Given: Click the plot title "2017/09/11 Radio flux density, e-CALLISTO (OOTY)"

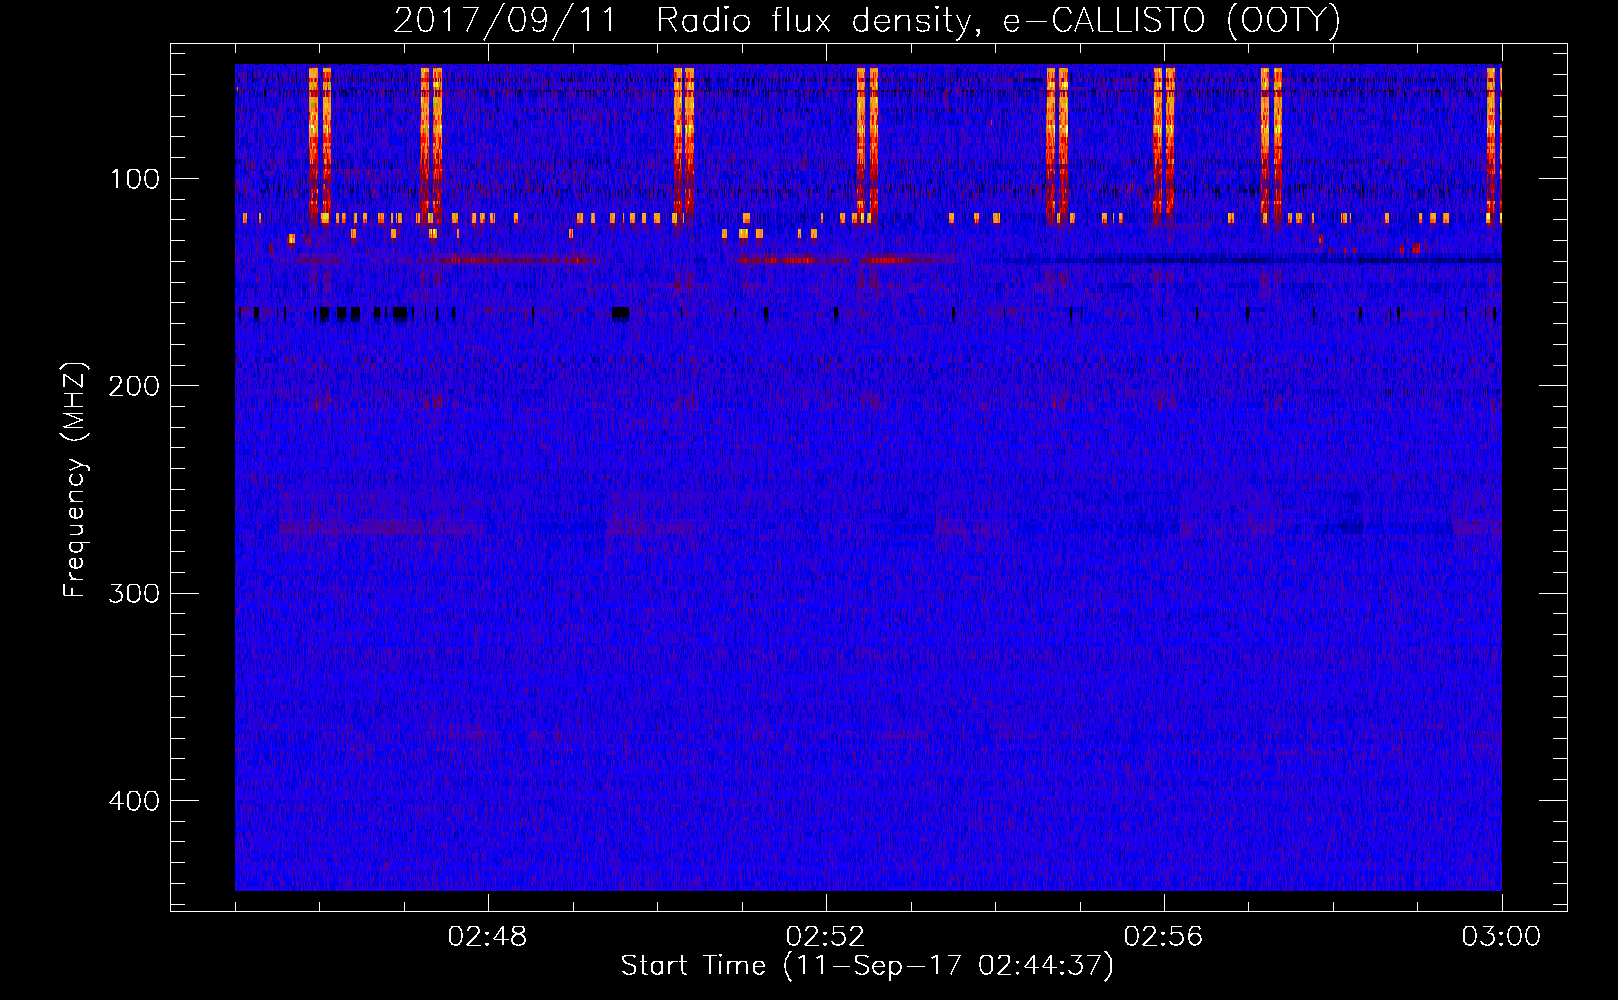Looking at the screenshot, I should 867,20.
